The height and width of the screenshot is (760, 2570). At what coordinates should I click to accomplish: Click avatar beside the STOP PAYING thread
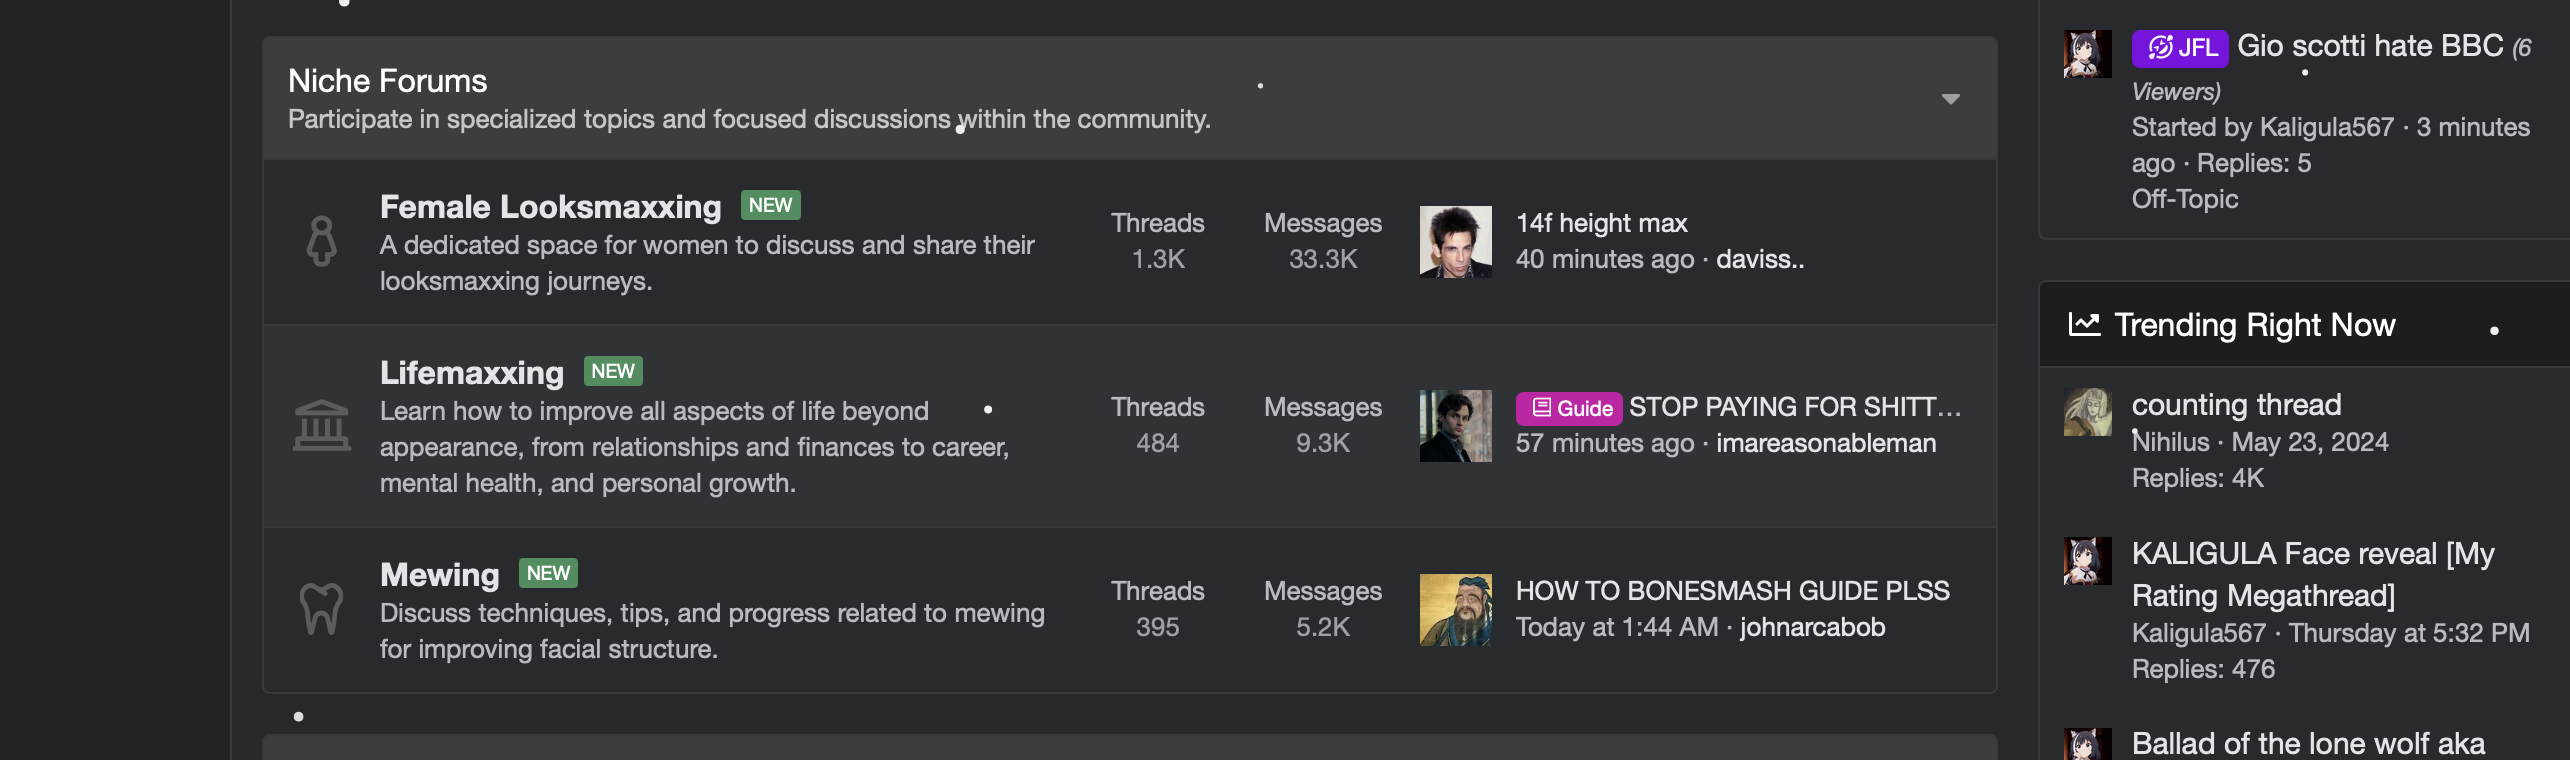point(1455,426)
